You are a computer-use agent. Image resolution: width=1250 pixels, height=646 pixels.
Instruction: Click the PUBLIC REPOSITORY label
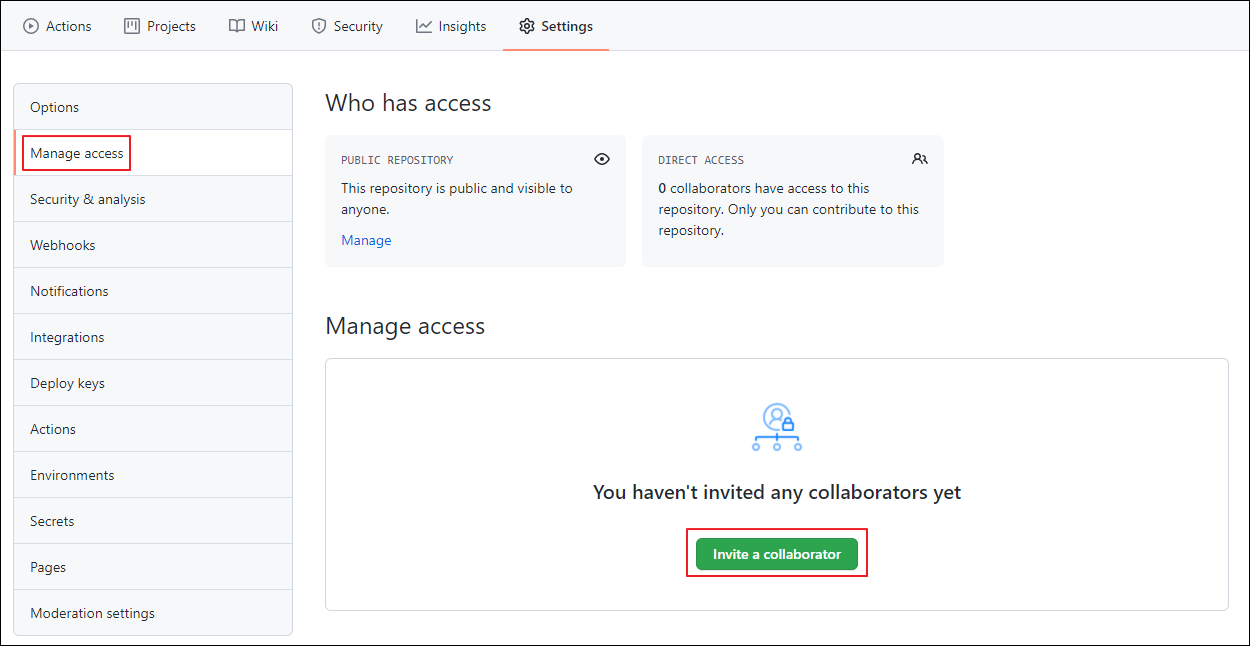[x=397, y=160]
